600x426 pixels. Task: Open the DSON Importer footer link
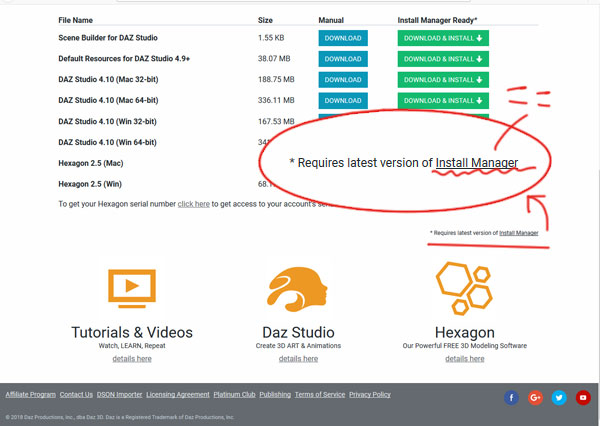[119, 395]
